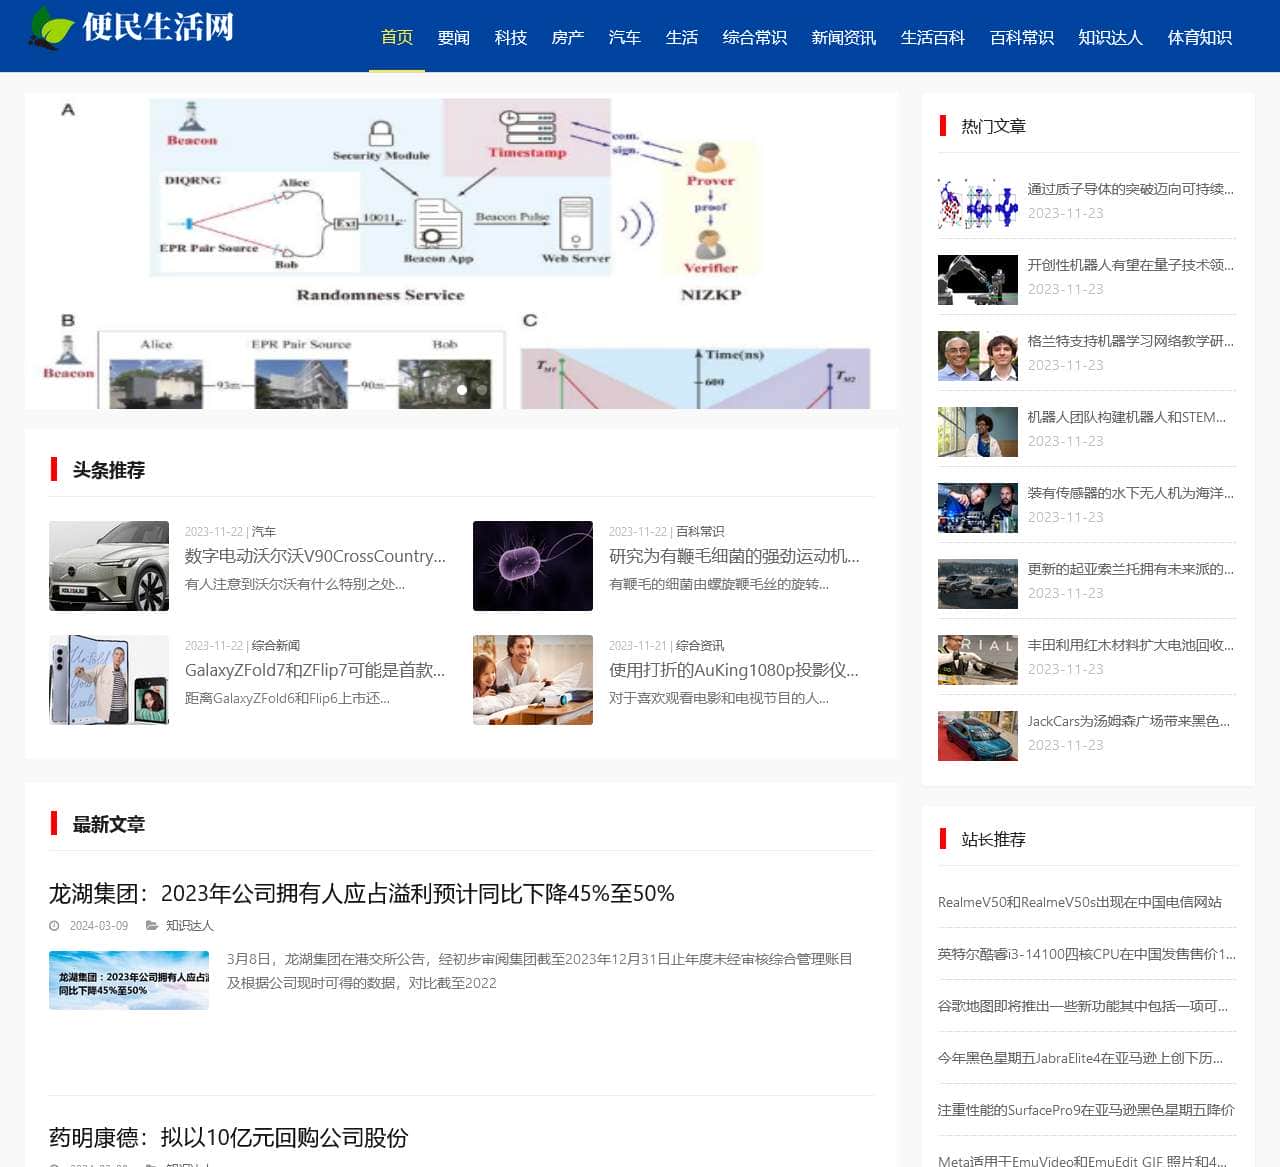Image resolution: width=1280 pixels, height=1167 pixels.
Task: Click the Toyota battery recycling thumbnail
Action: [x=978, y=660]
